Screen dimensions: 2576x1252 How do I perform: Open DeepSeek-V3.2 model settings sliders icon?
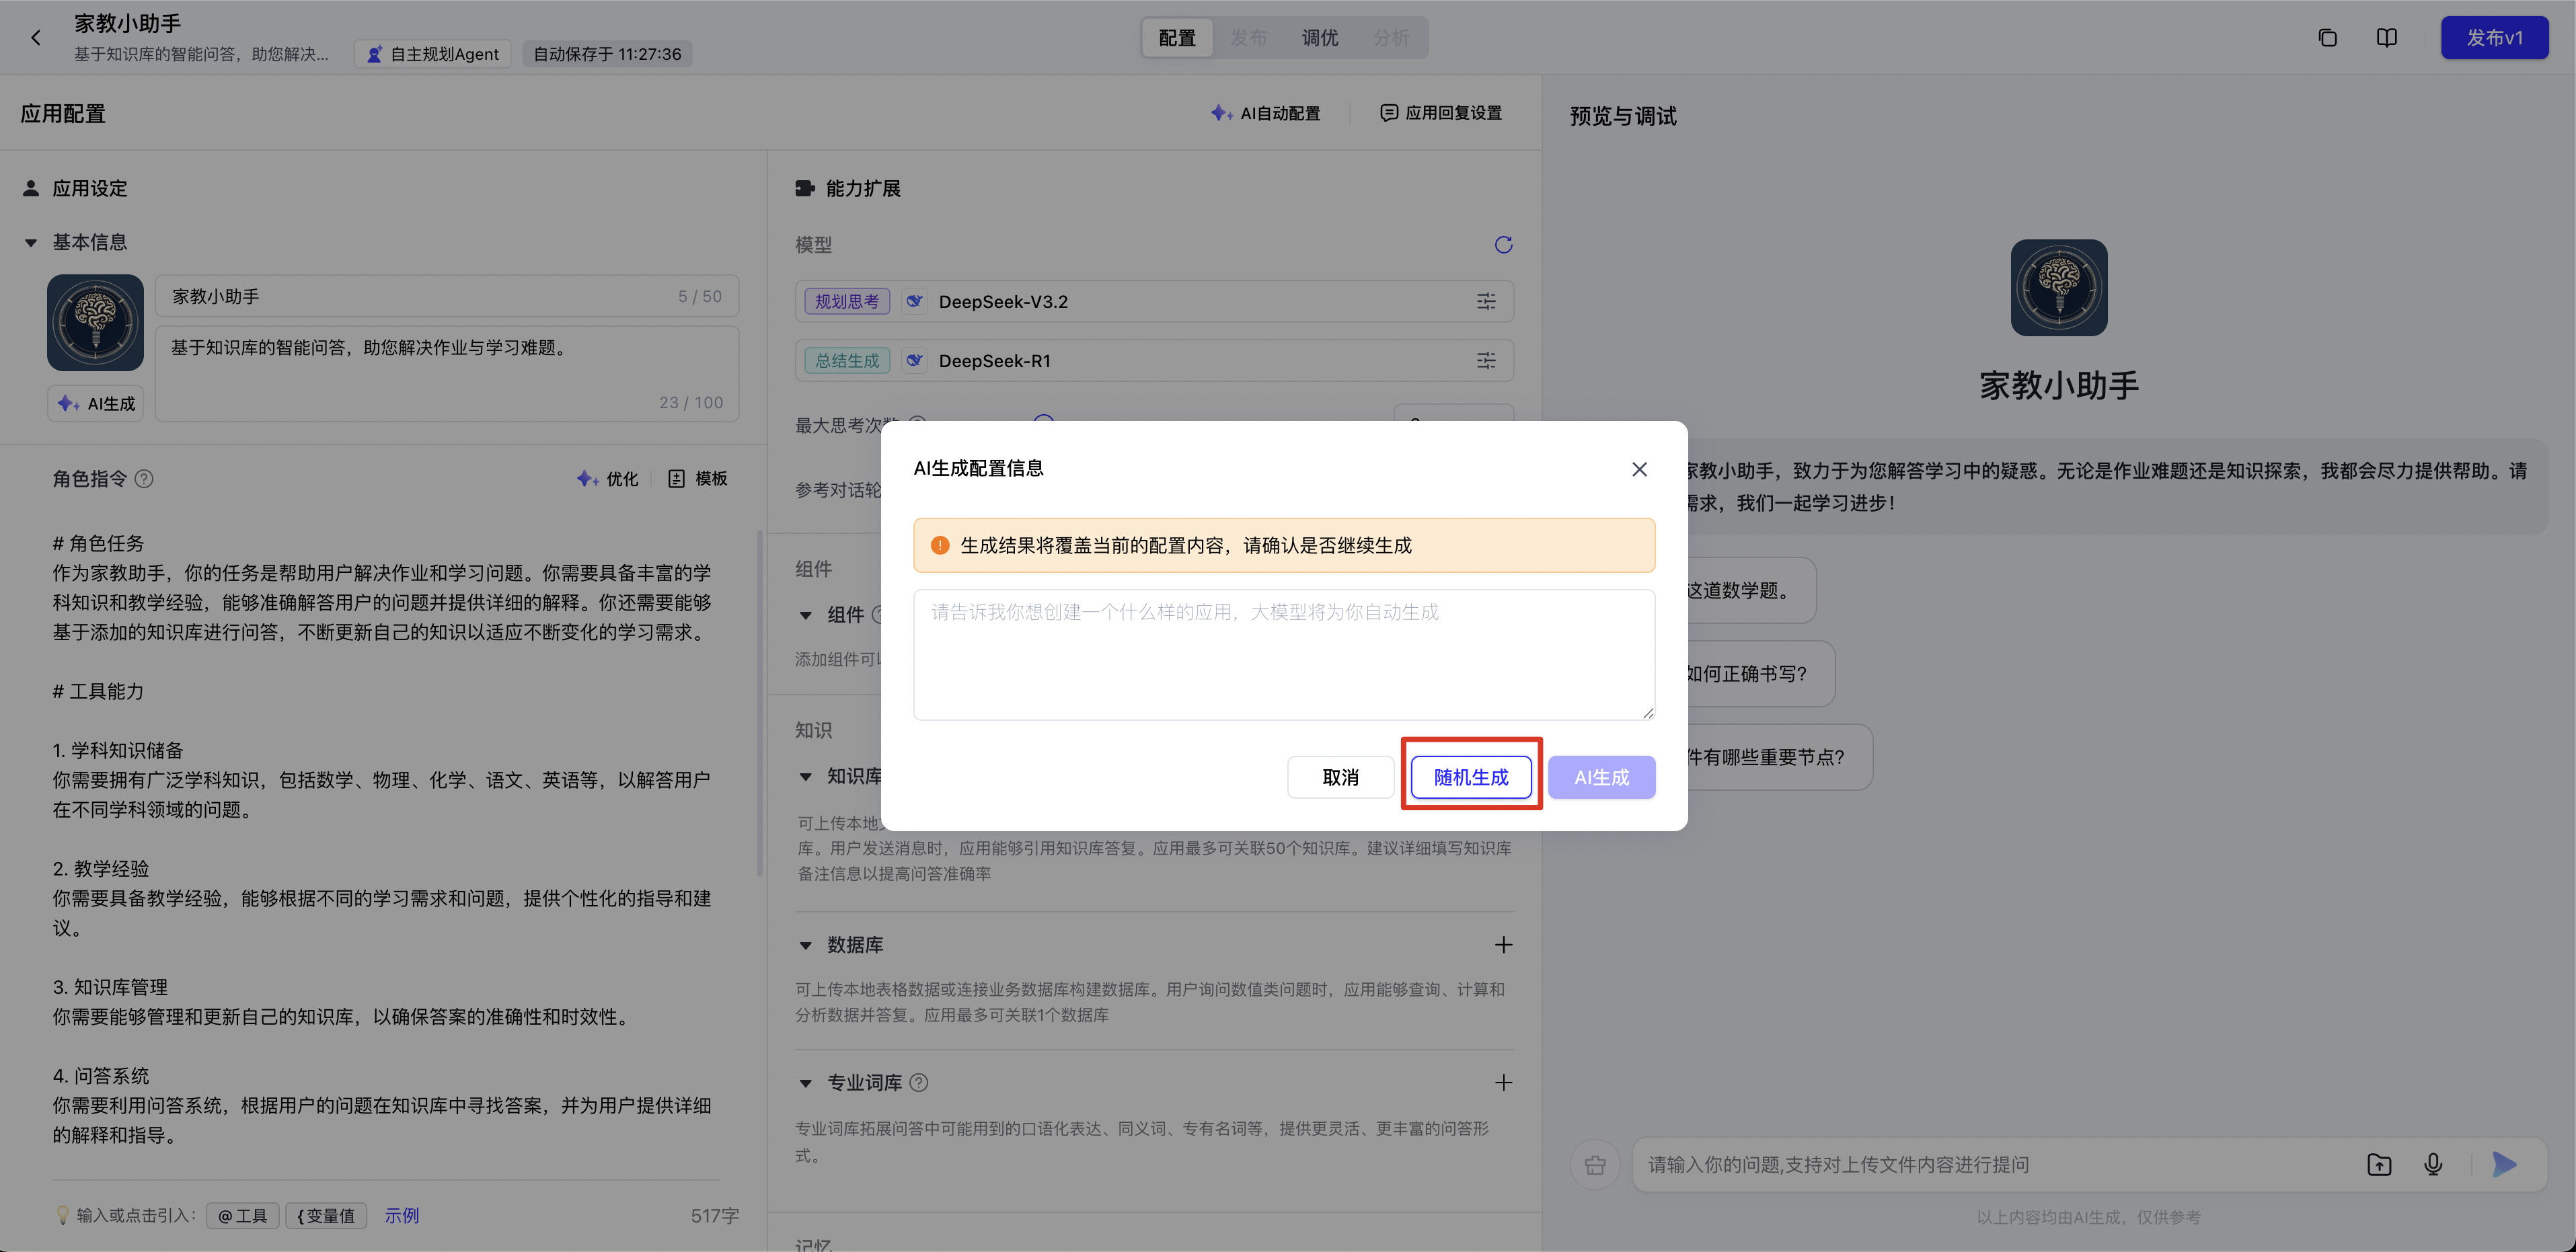(1486, 301)
